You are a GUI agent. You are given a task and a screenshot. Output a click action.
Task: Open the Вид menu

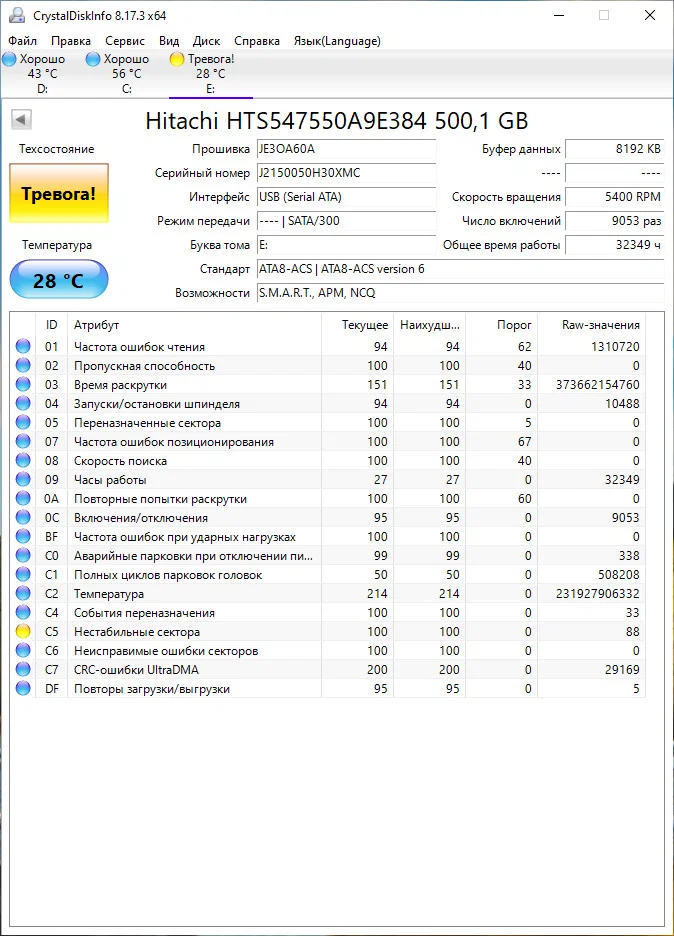(169, 41)
